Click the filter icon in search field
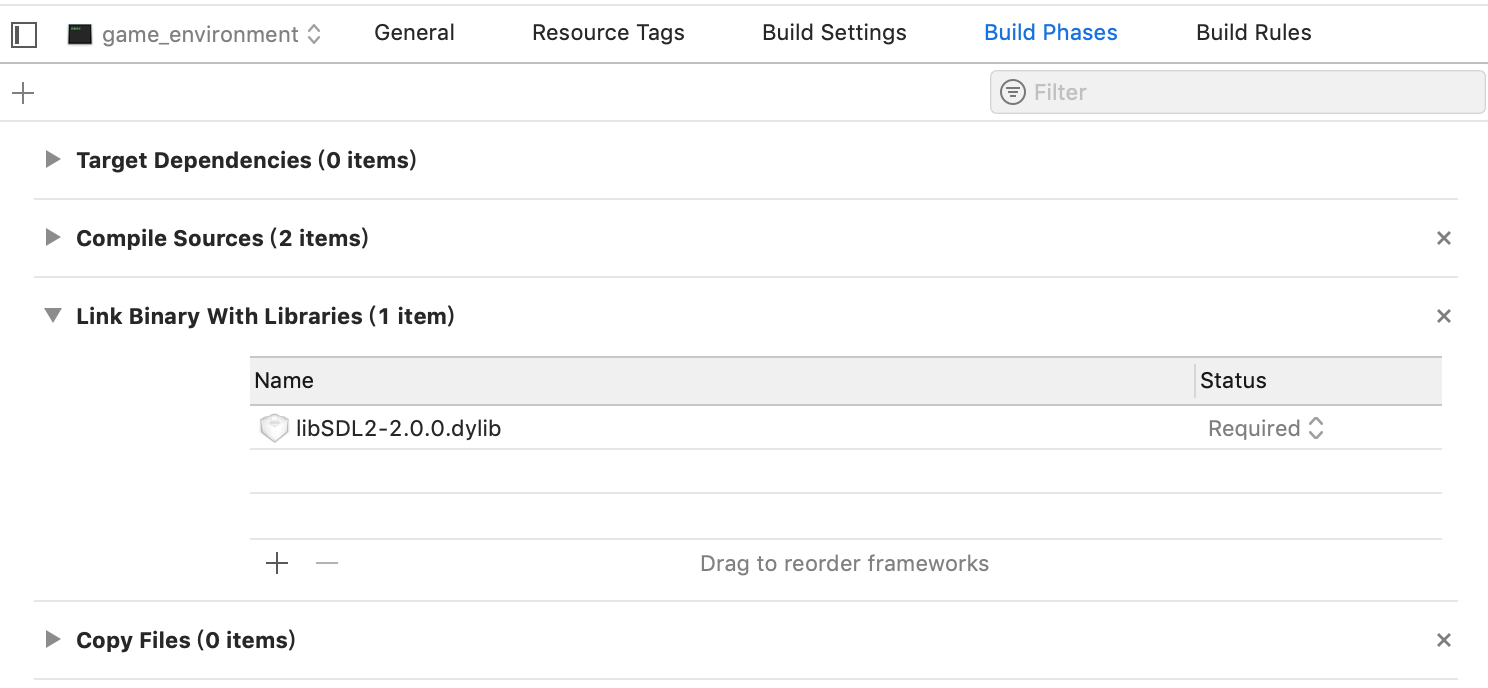The height and width of the screenshot is (688, 1488). tap(1013, 93)
